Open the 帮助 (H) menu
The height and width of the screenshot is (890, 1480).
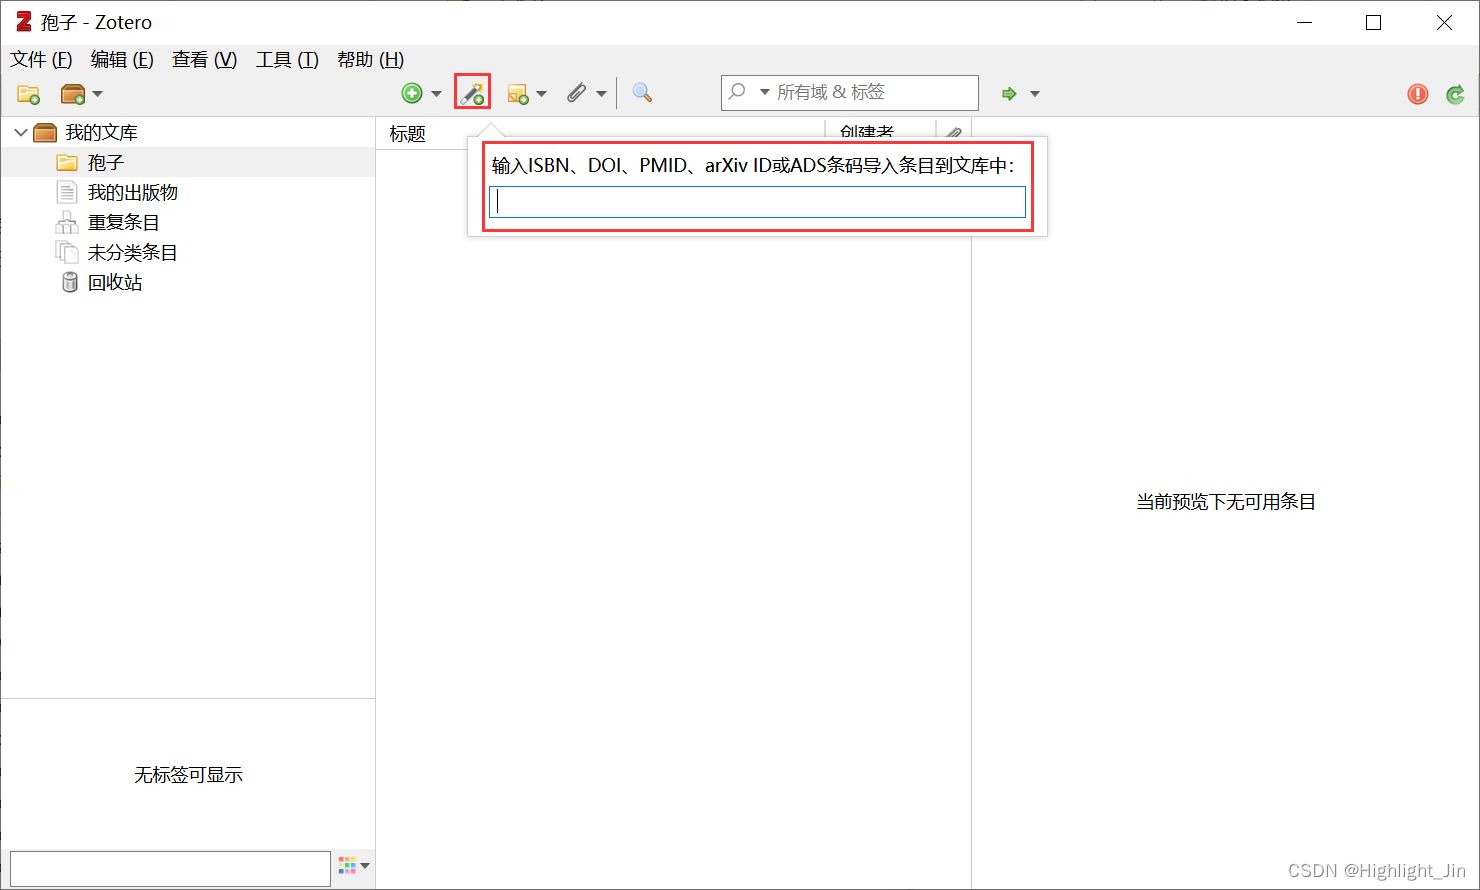(x=370, y=60)
